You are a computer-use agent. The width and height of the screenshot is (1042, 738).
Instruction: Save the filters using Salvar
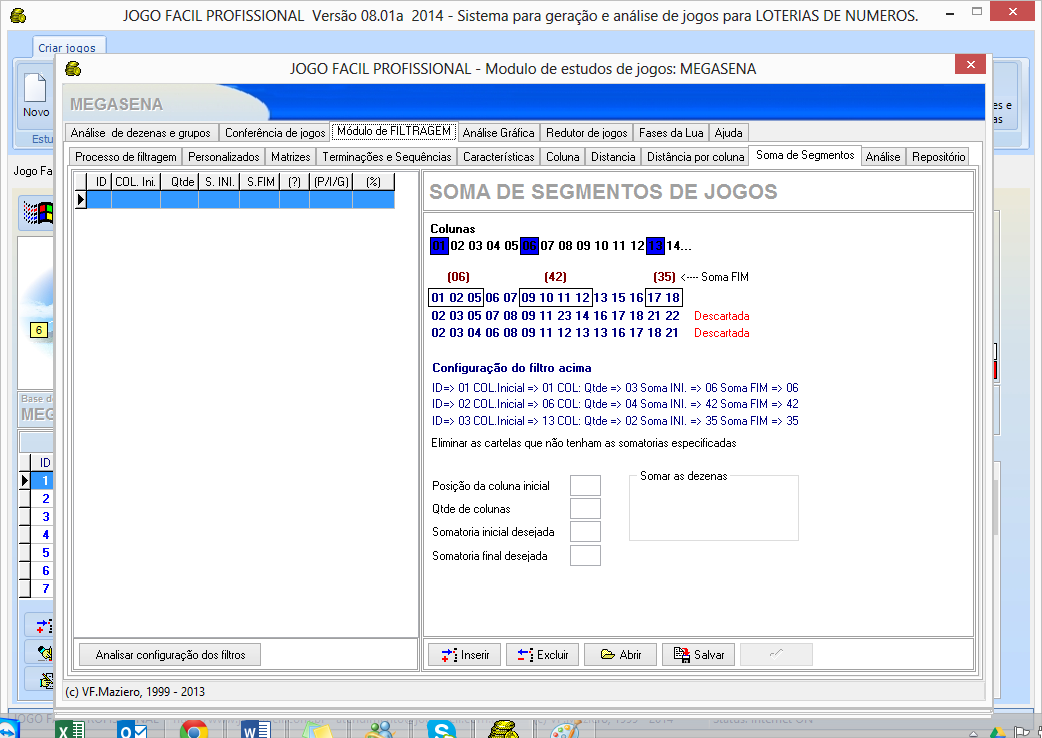(x=698, y=655)
